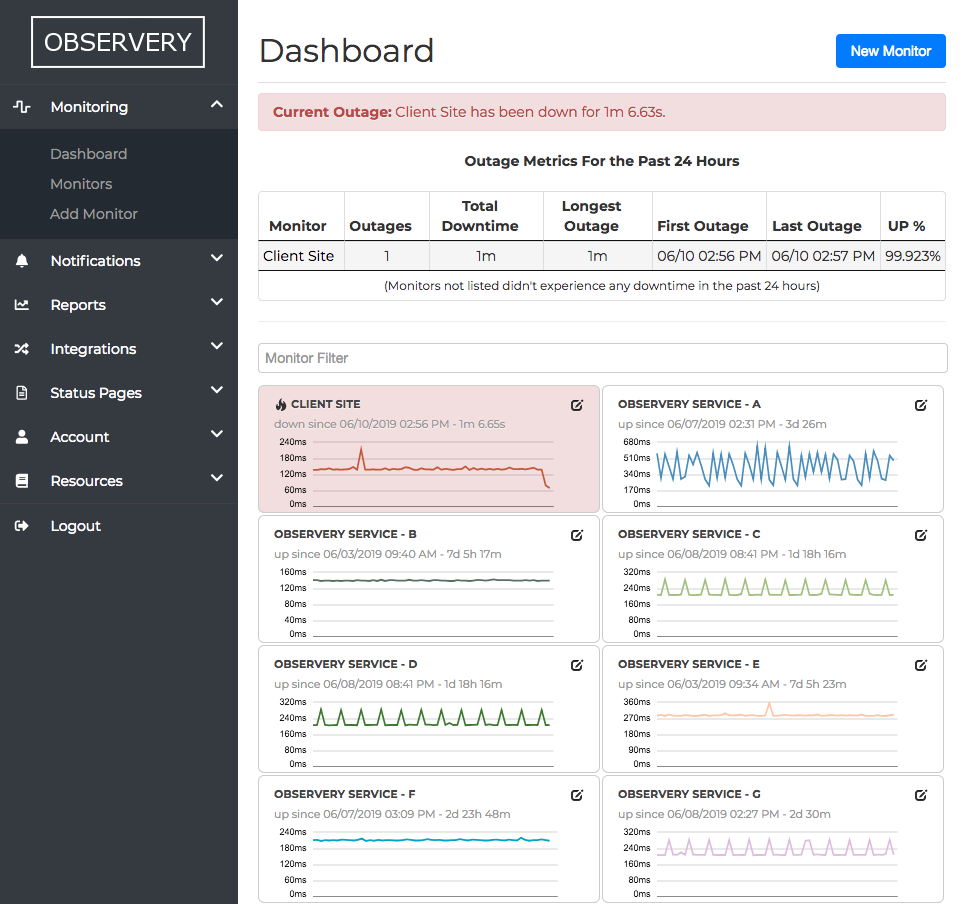Click the Reports chart icon
966x904 pixels.
[22, 304]
